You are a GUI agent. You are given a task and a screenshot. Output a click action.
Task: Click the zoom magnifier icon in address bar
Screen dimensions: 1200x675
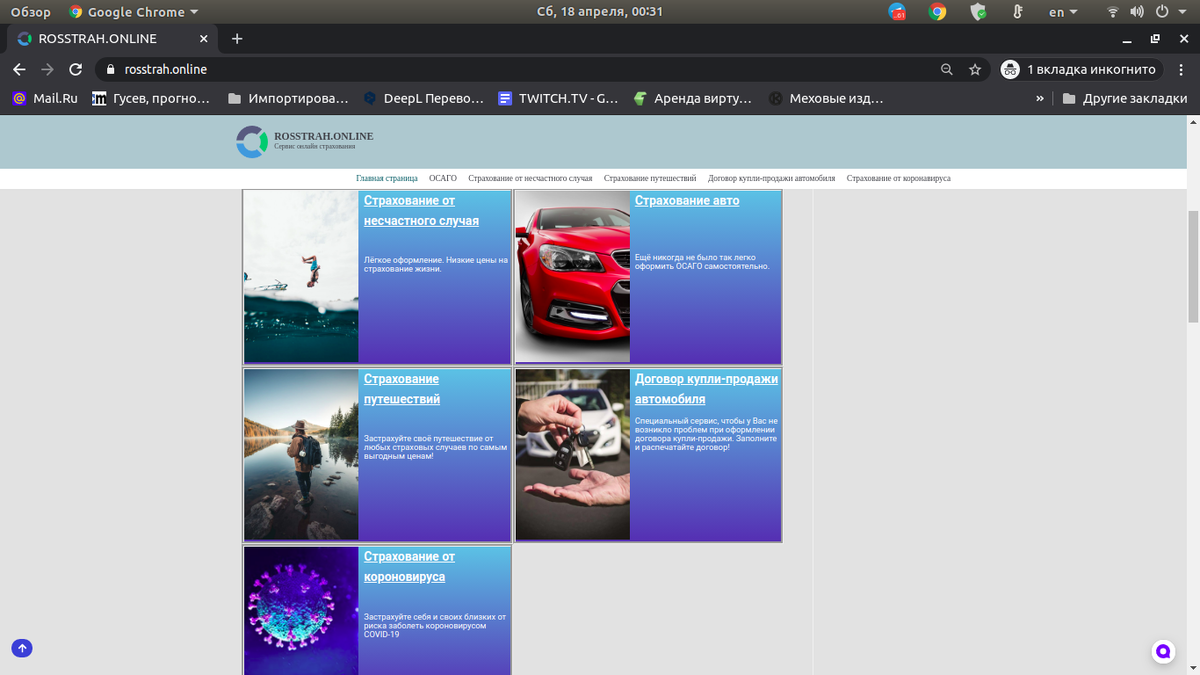[x=947, y=70]
